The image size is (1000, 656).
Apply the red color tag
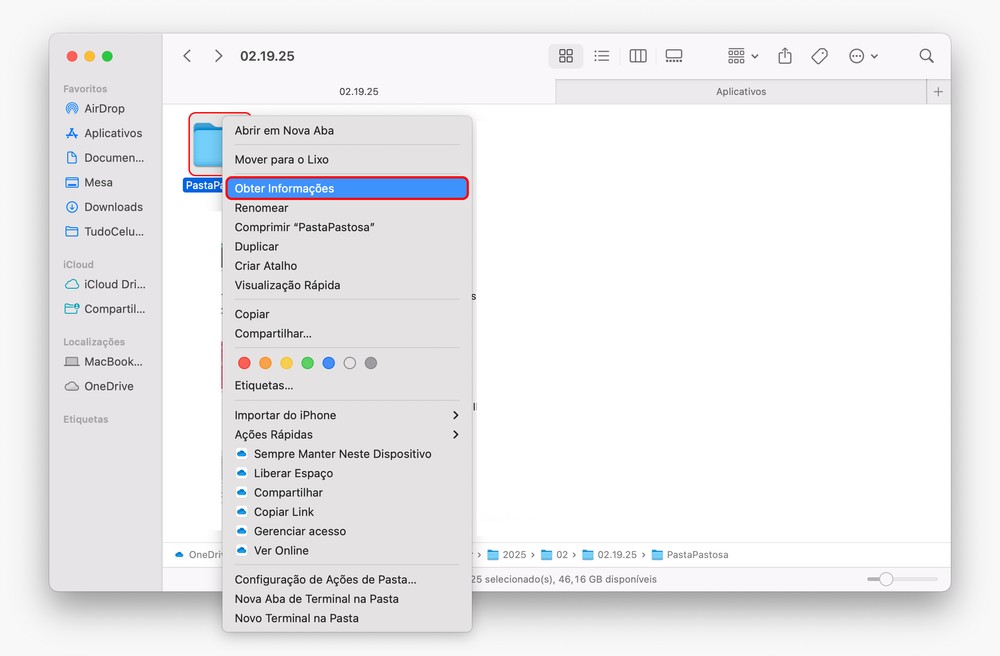click(244, 363)
